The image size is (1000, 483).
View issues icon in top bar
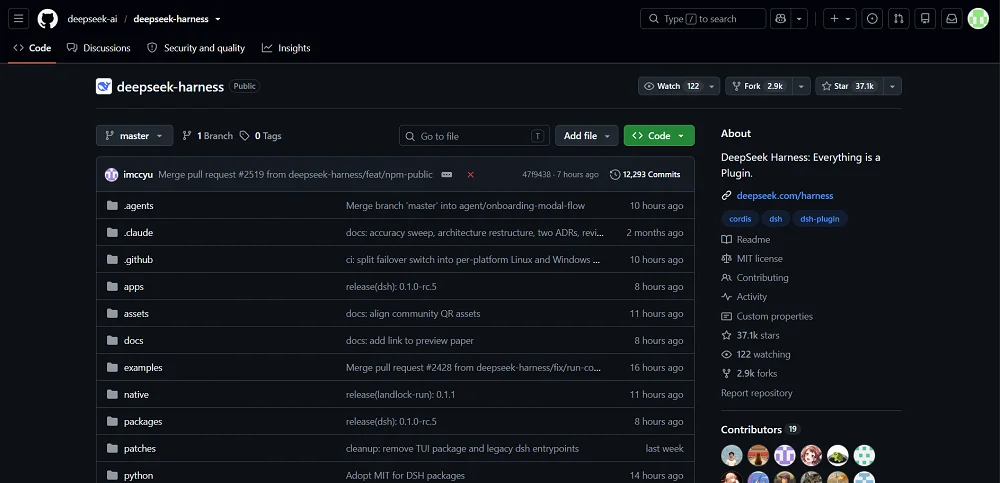[872, 19]
